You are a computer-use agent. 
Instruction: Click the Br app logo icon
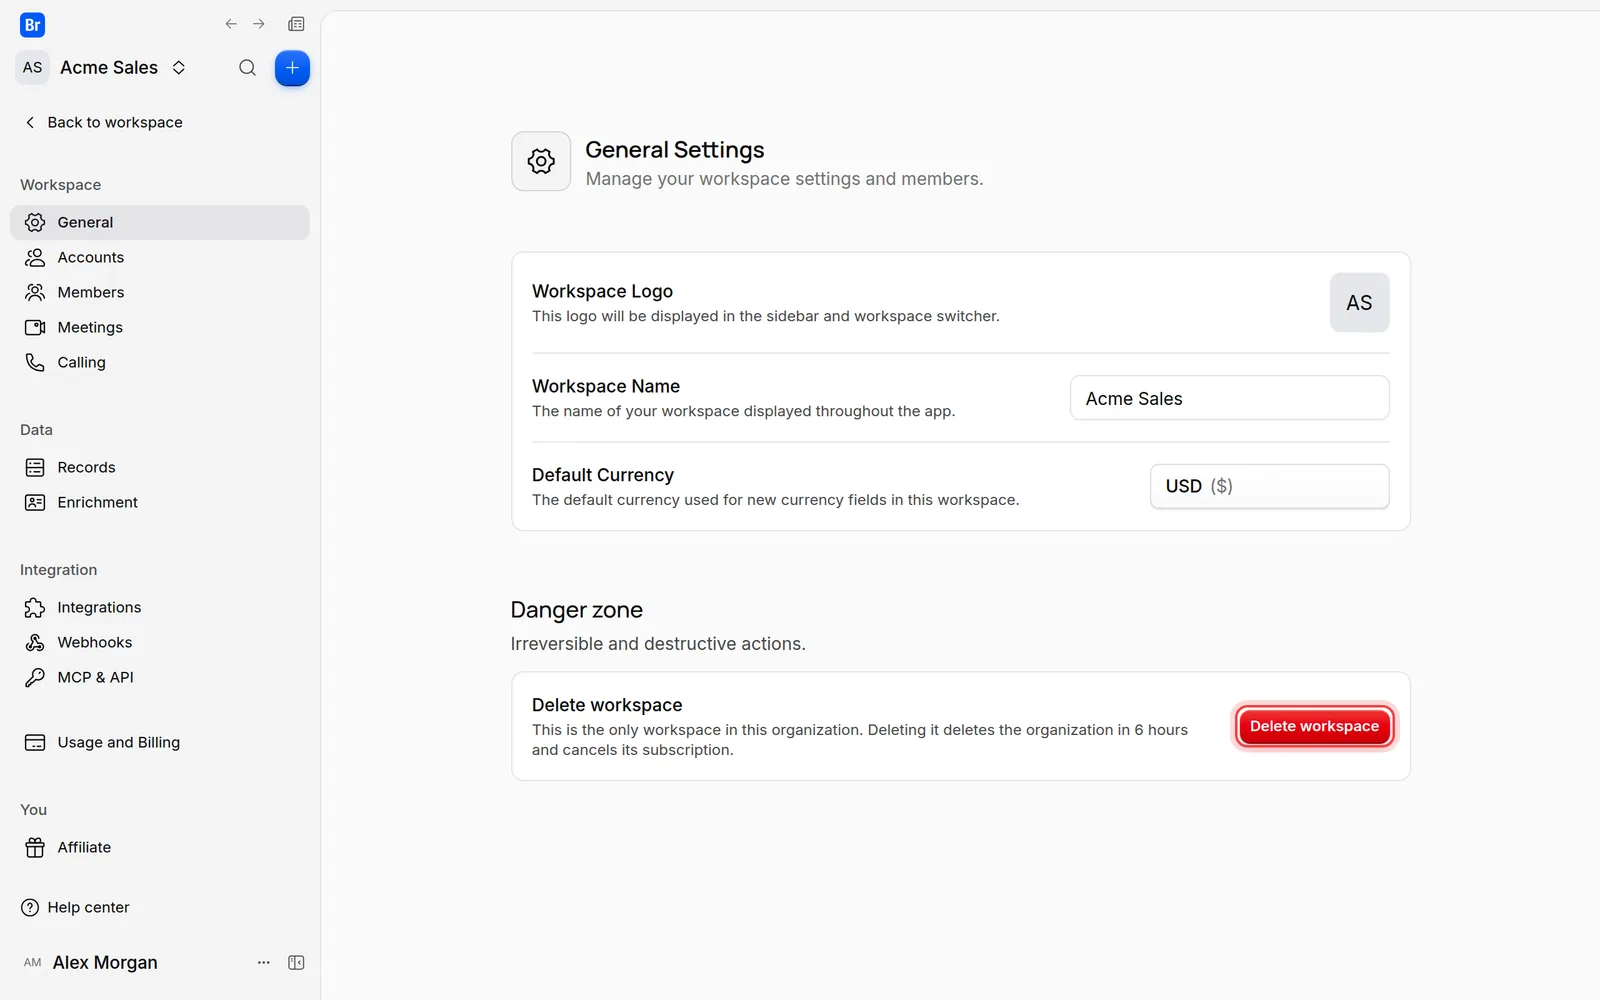[x=32, y=25]
